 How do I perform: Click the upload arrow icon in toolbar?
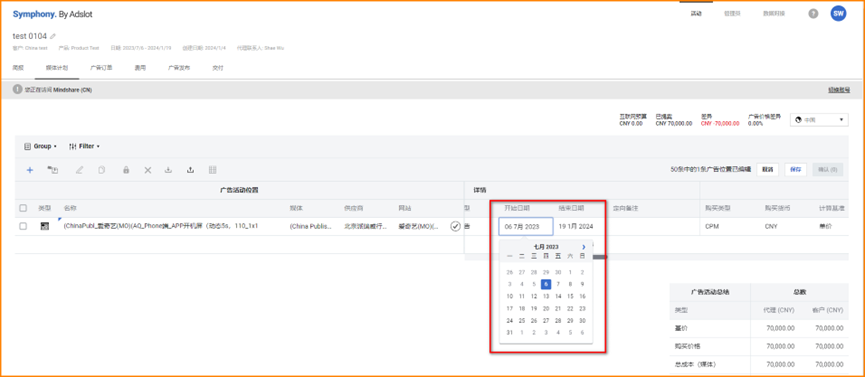190,171
